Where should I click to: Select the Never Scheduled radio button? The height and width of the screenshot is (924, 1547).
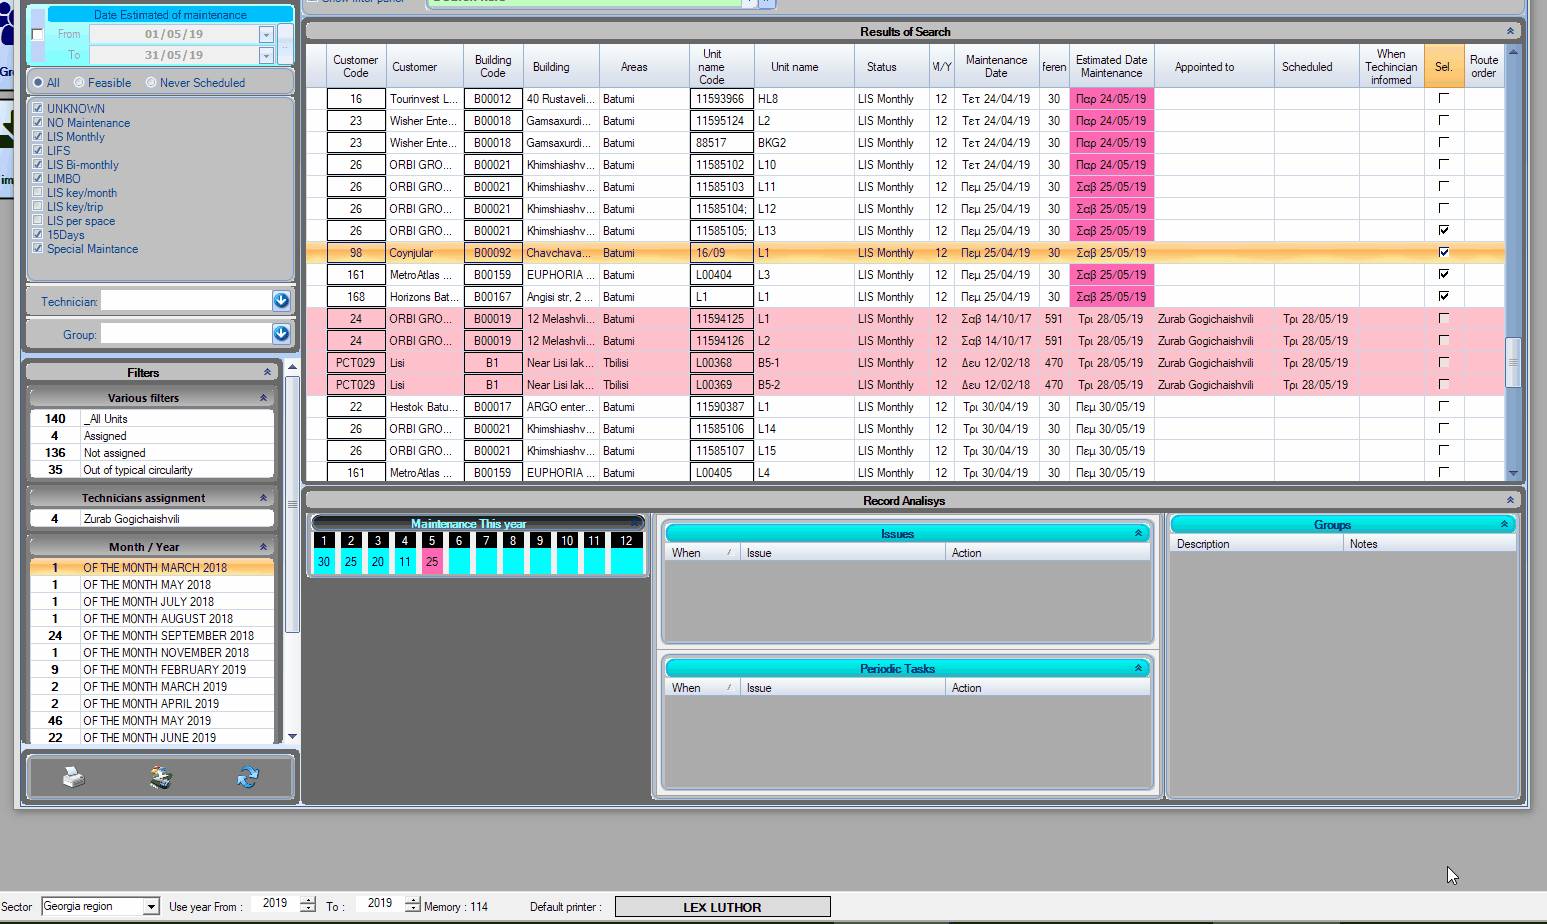151,83
